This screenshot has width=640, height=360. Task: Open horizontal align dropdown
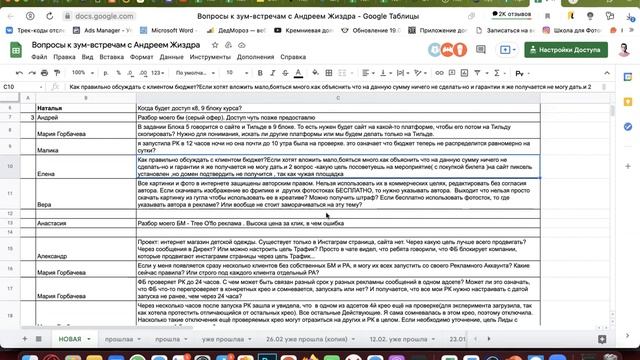[368, 73]
